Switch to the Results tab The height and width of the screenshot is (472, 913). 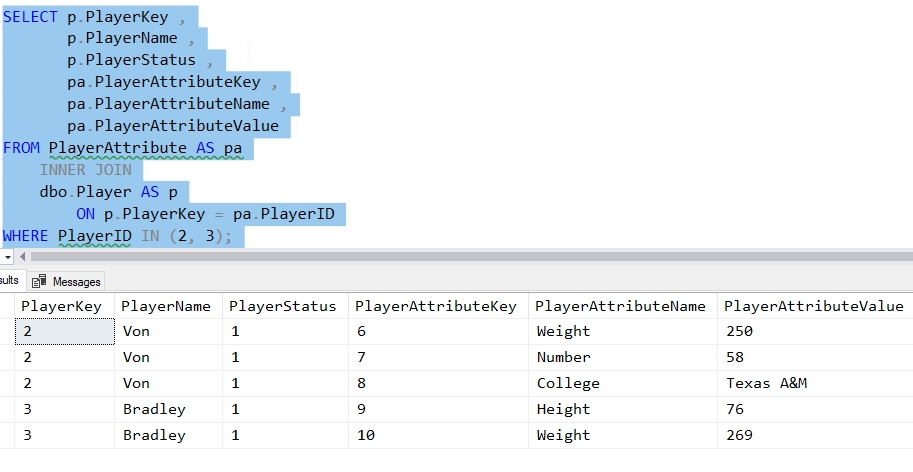click(x=12, y=280)
